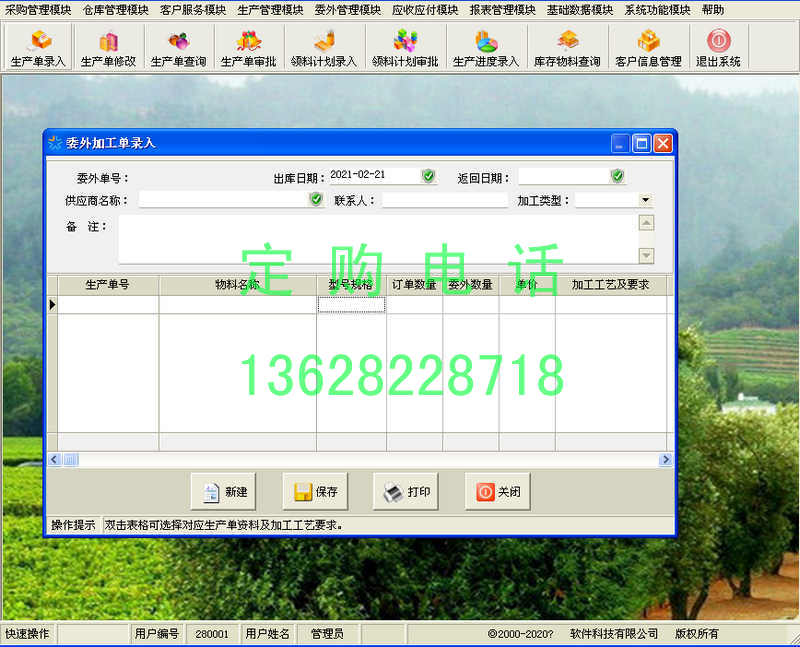Click the 供应商名称 lookup shield icon
The height and width of the screenshot is (647, 800).
tap(316, 199)
